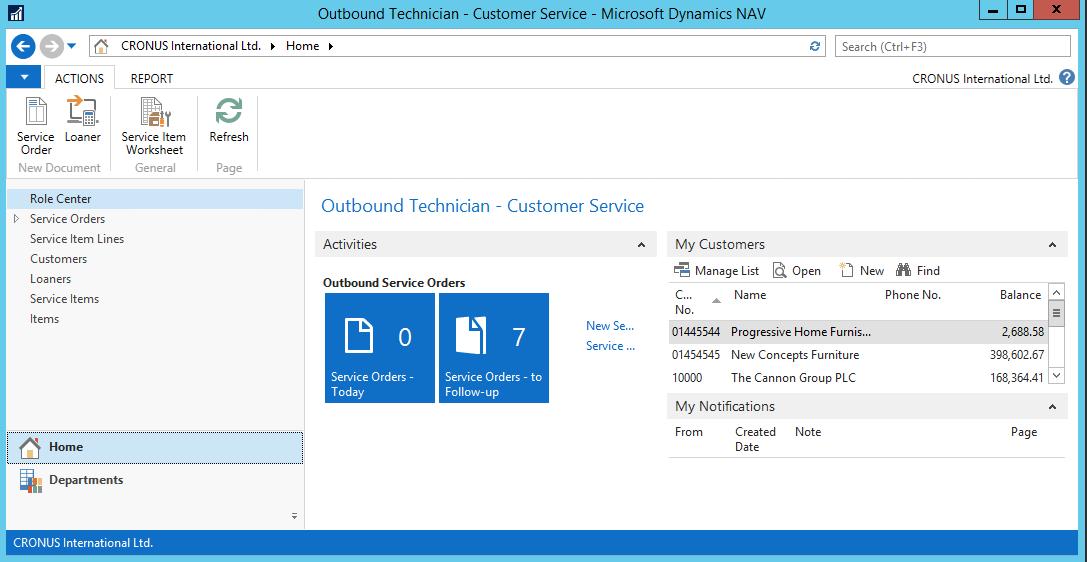
Task: Sort by Customer No. column header
Action: [x=697, y=302]
